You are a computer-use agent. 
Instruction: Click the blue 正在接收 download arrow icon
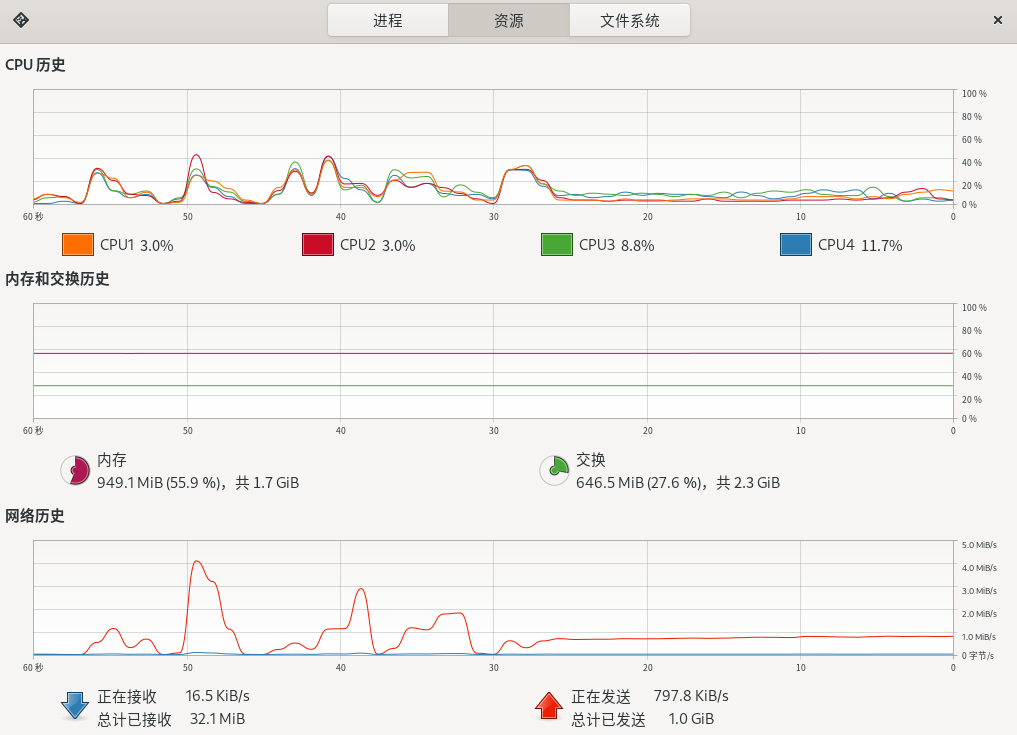click(x=75, y=706)
